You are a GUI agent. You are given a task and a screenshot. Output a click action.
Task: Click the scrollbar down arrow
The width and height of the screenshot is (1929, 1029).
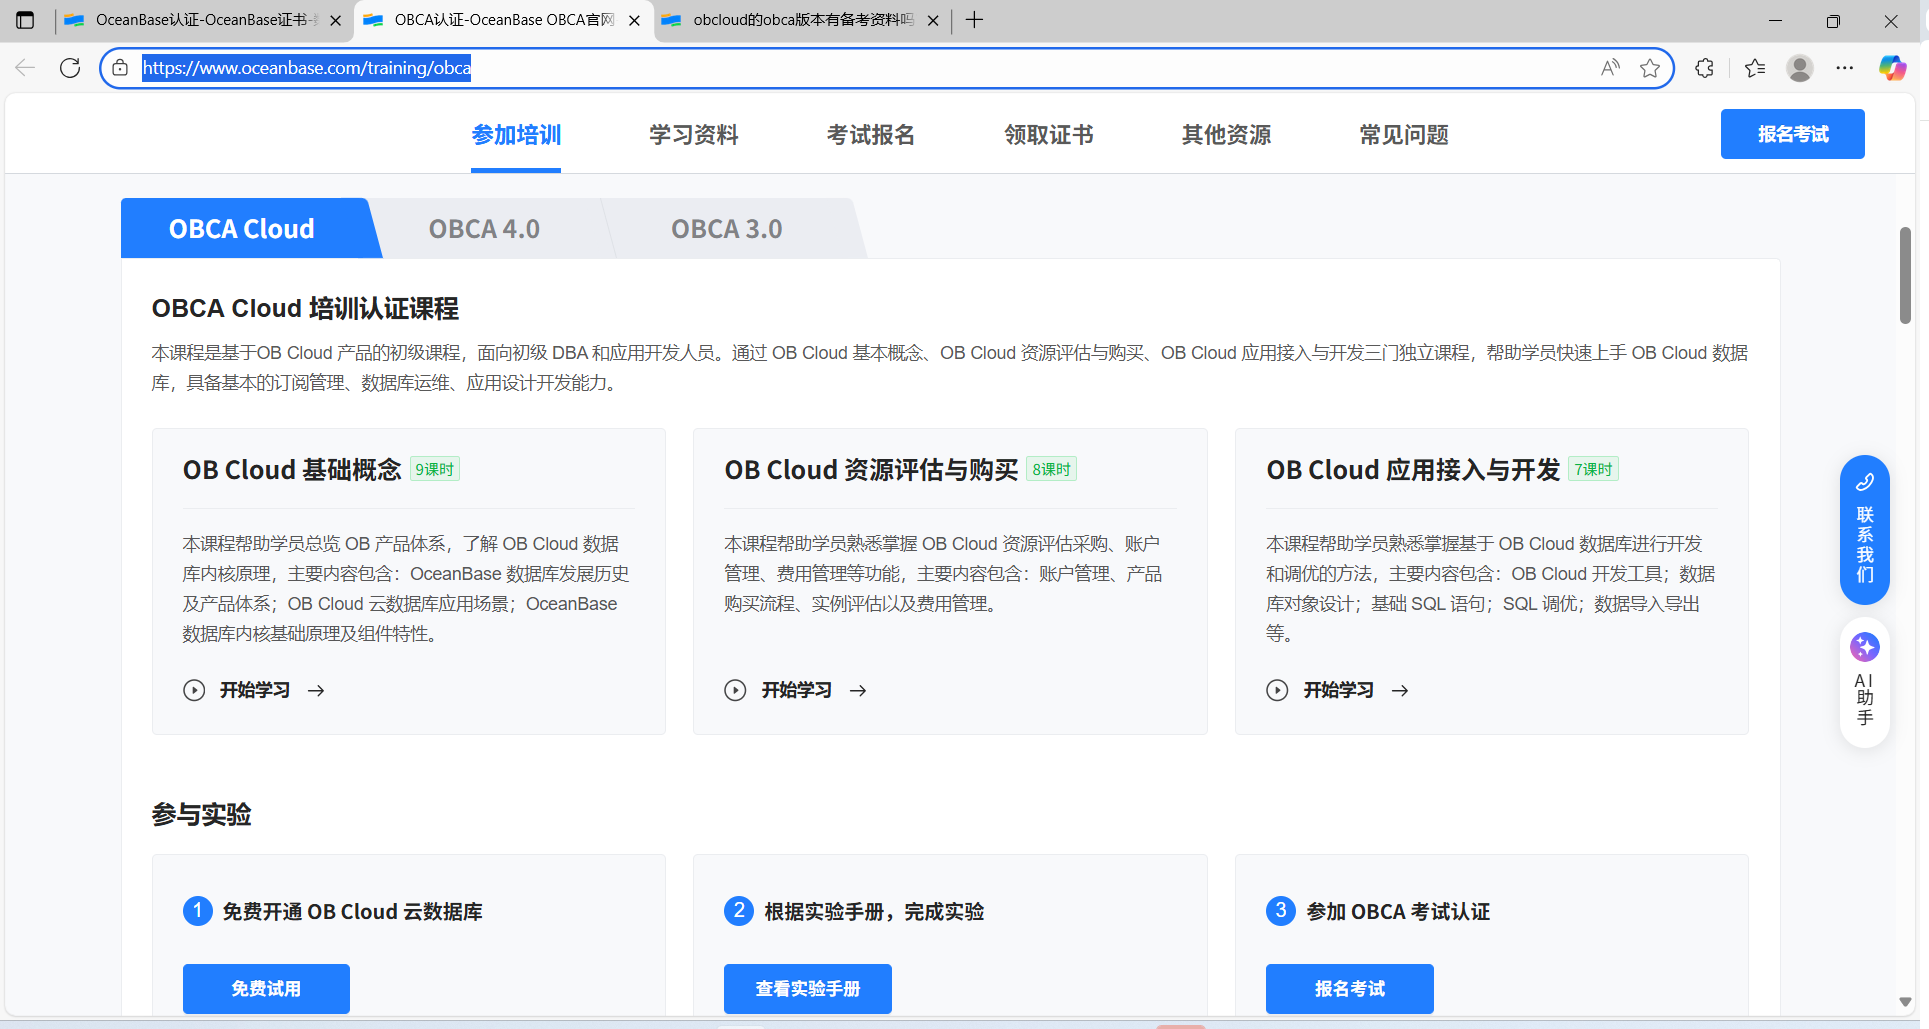(1905, 1002)
